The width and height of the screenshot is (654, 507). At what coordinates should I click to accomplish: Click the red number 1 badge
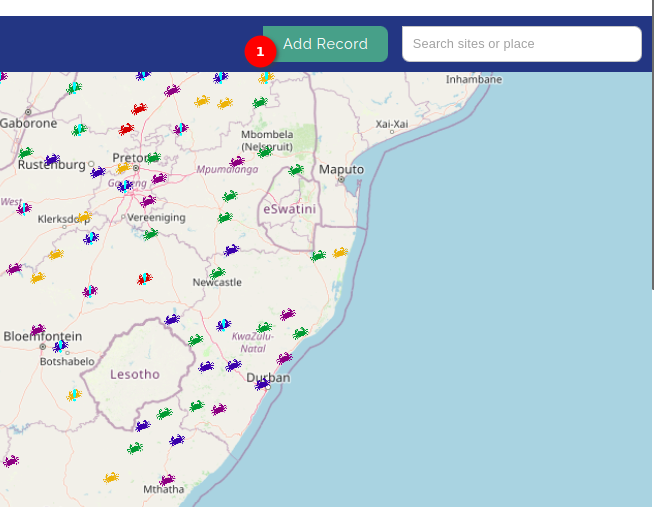coord(260,52)
